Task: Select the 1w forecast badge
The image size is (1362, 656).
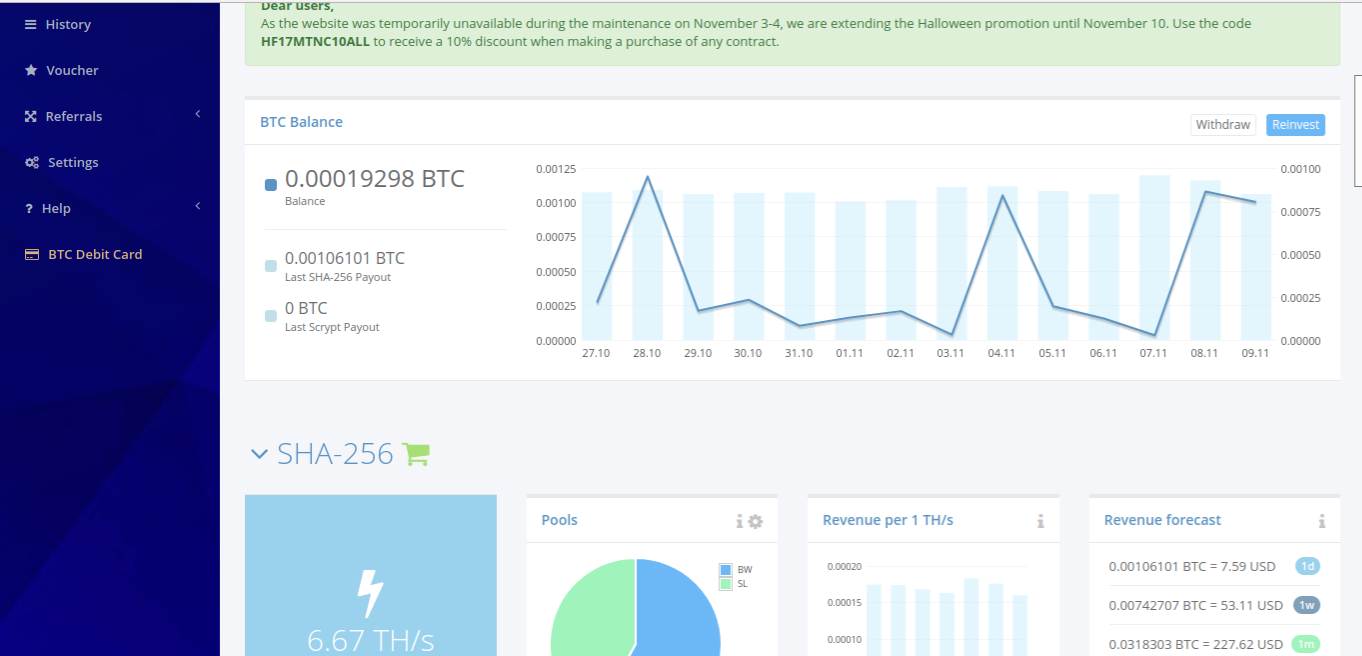Action: pos(1306,605)
